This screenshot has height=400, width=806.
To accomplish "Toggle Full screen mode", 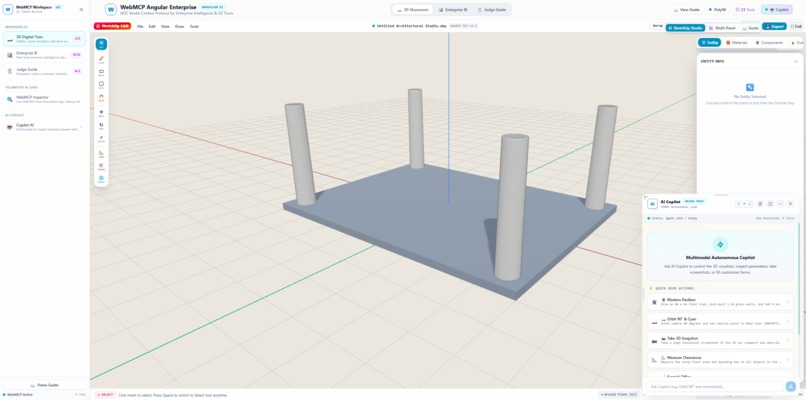I will pos(796,26).
